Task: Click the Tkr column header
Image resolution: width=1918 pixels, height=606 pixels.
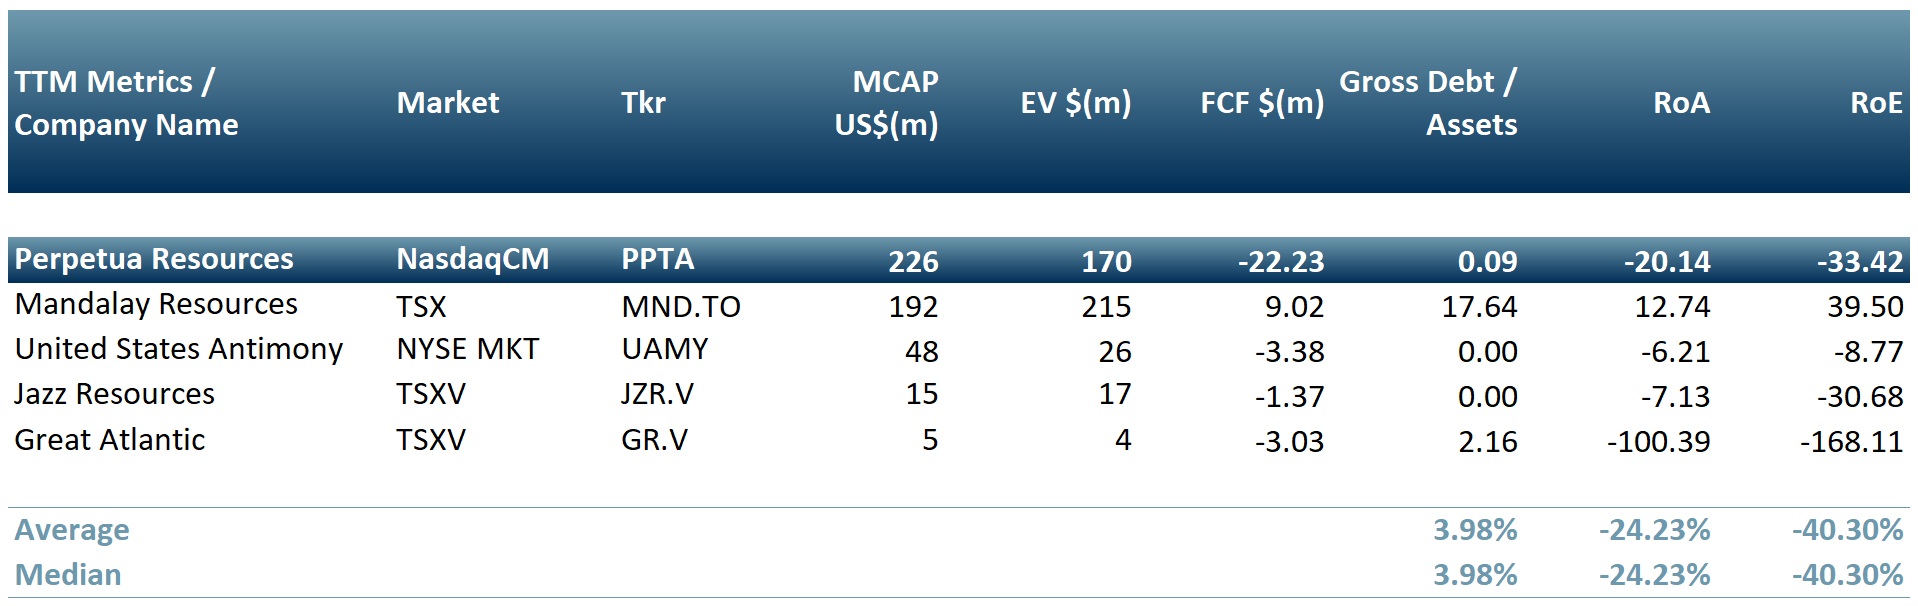Action: click(x=643, y=102)
